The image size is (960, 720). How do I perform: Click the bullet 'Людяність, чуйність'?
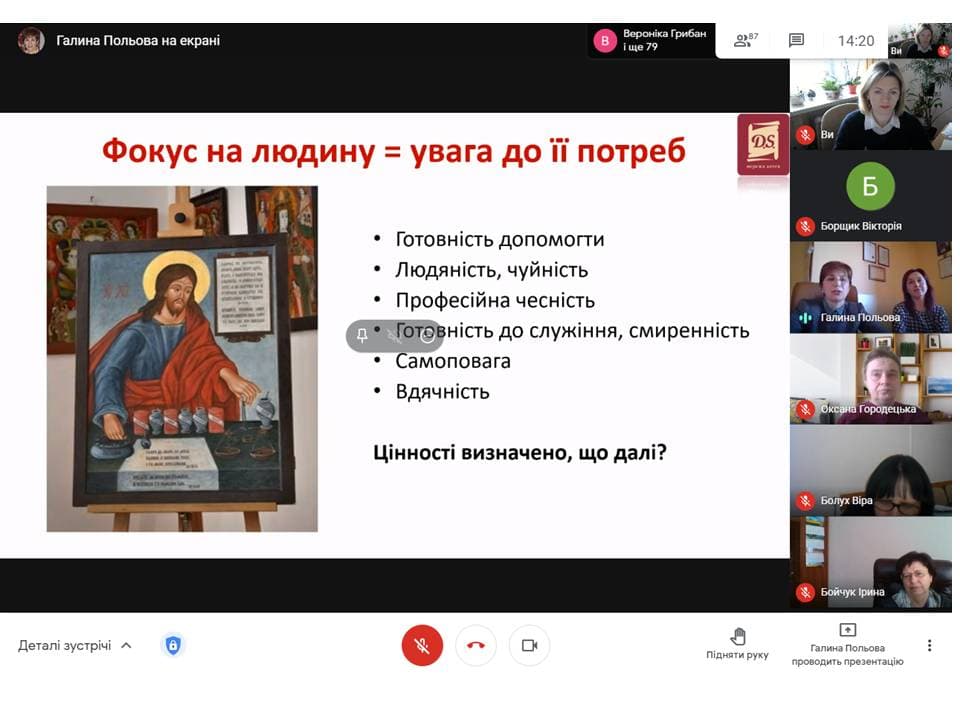click(492, 270)
